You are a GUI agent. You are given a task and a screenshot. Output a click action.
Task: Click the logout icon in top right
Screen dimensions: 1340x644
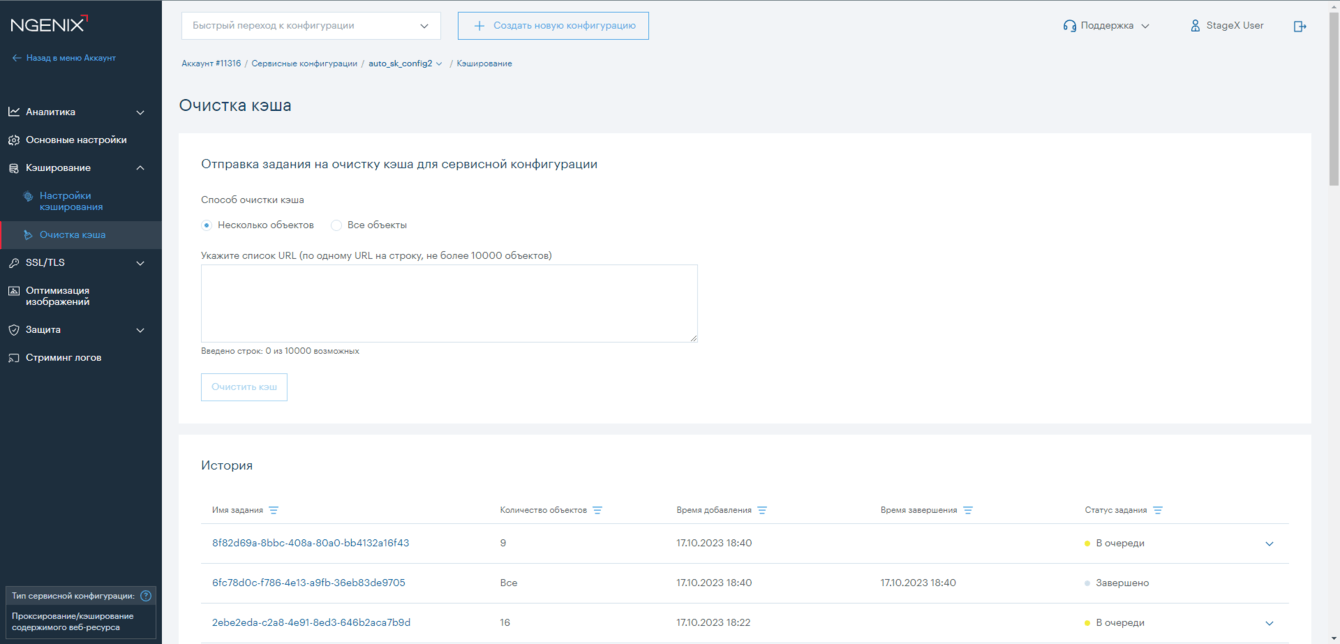pos(1299,26)
